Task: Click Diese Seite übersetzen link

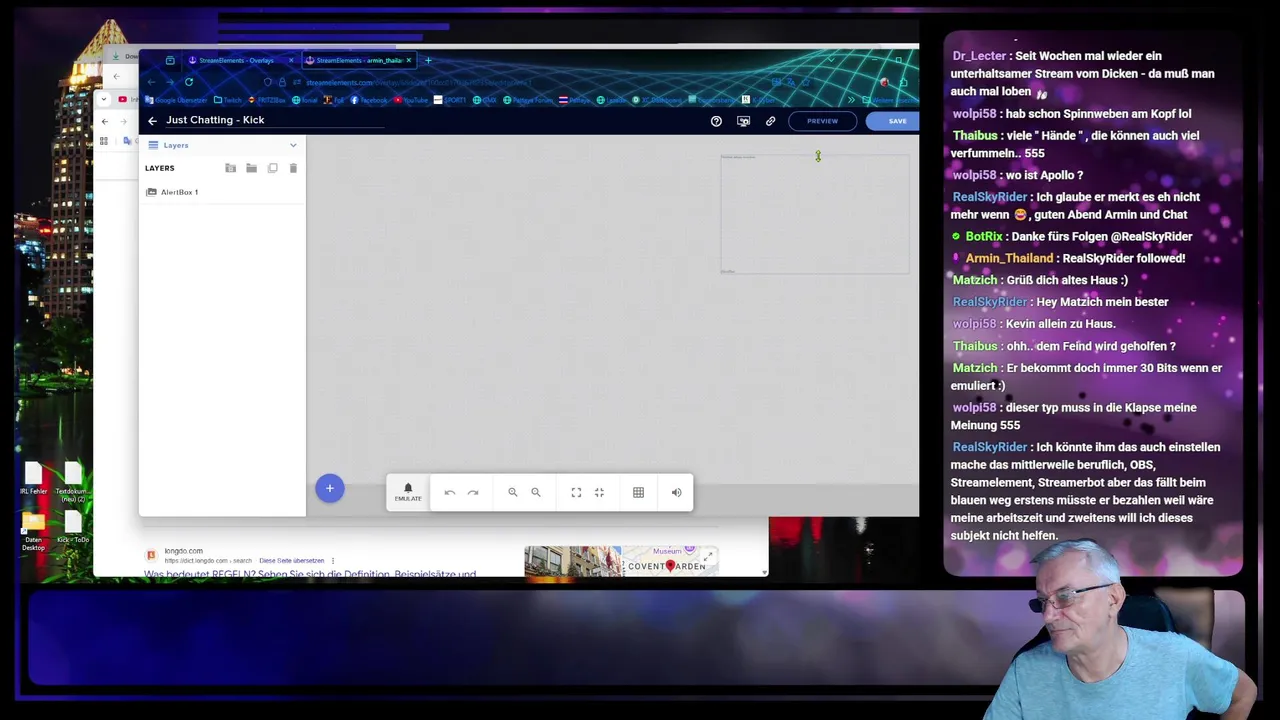Action: coord(291,560)
